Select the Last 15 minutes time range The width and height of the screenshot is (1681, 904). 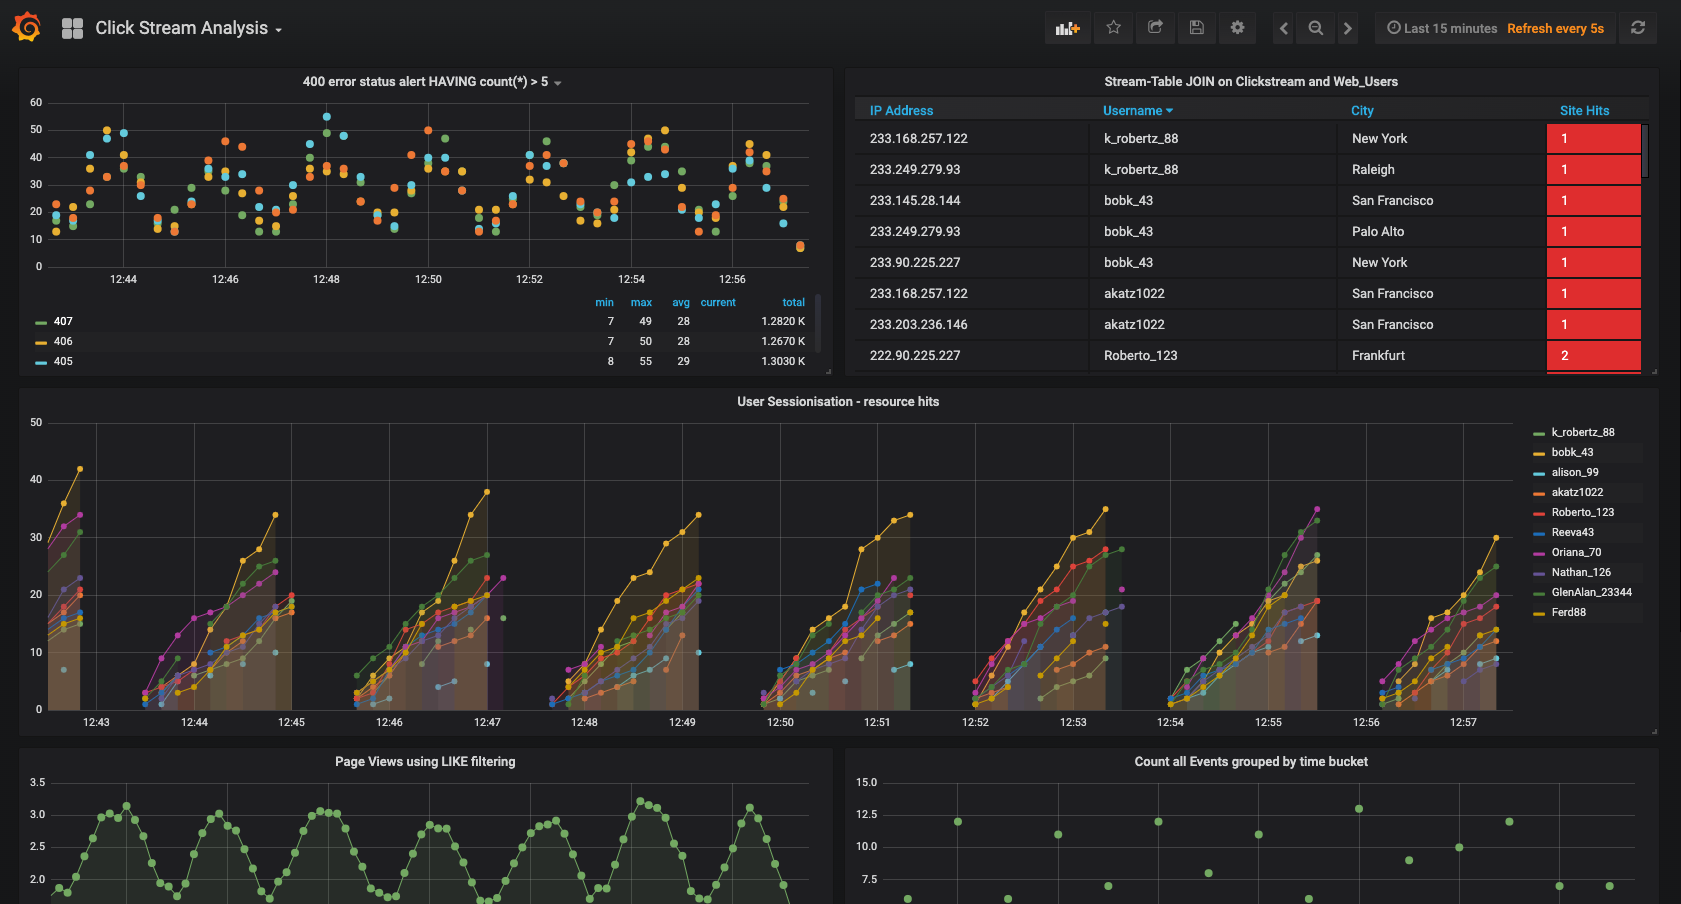[x=1449, y=28]
